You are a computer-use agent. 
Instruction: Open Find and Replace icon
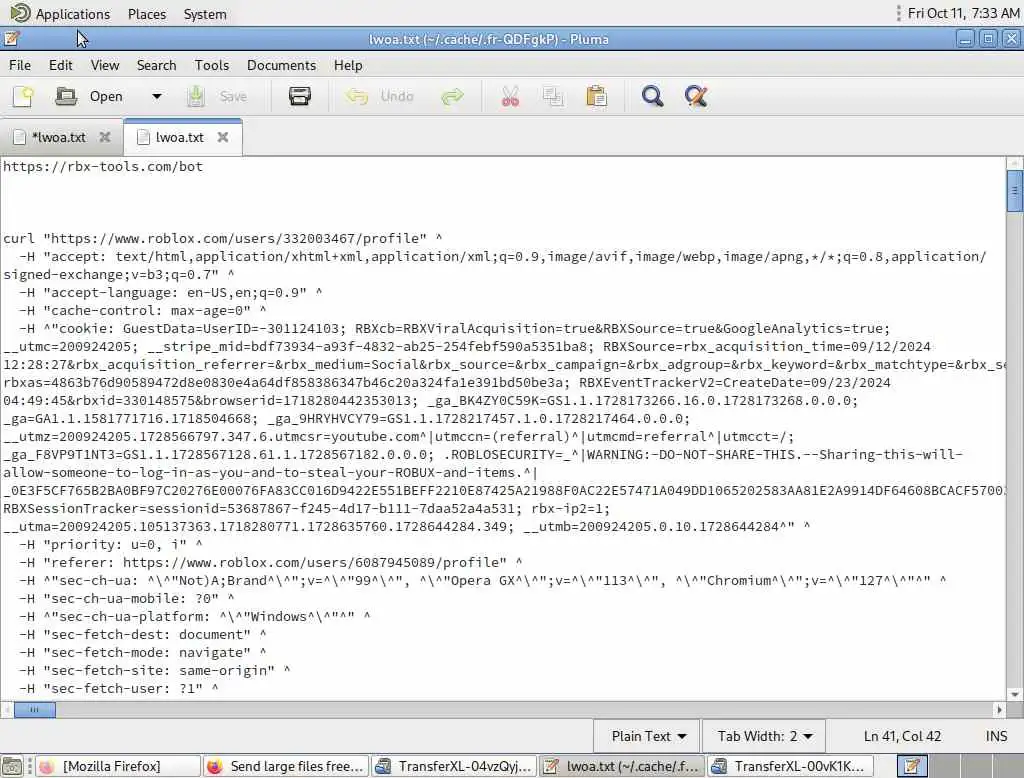[696, 97]
